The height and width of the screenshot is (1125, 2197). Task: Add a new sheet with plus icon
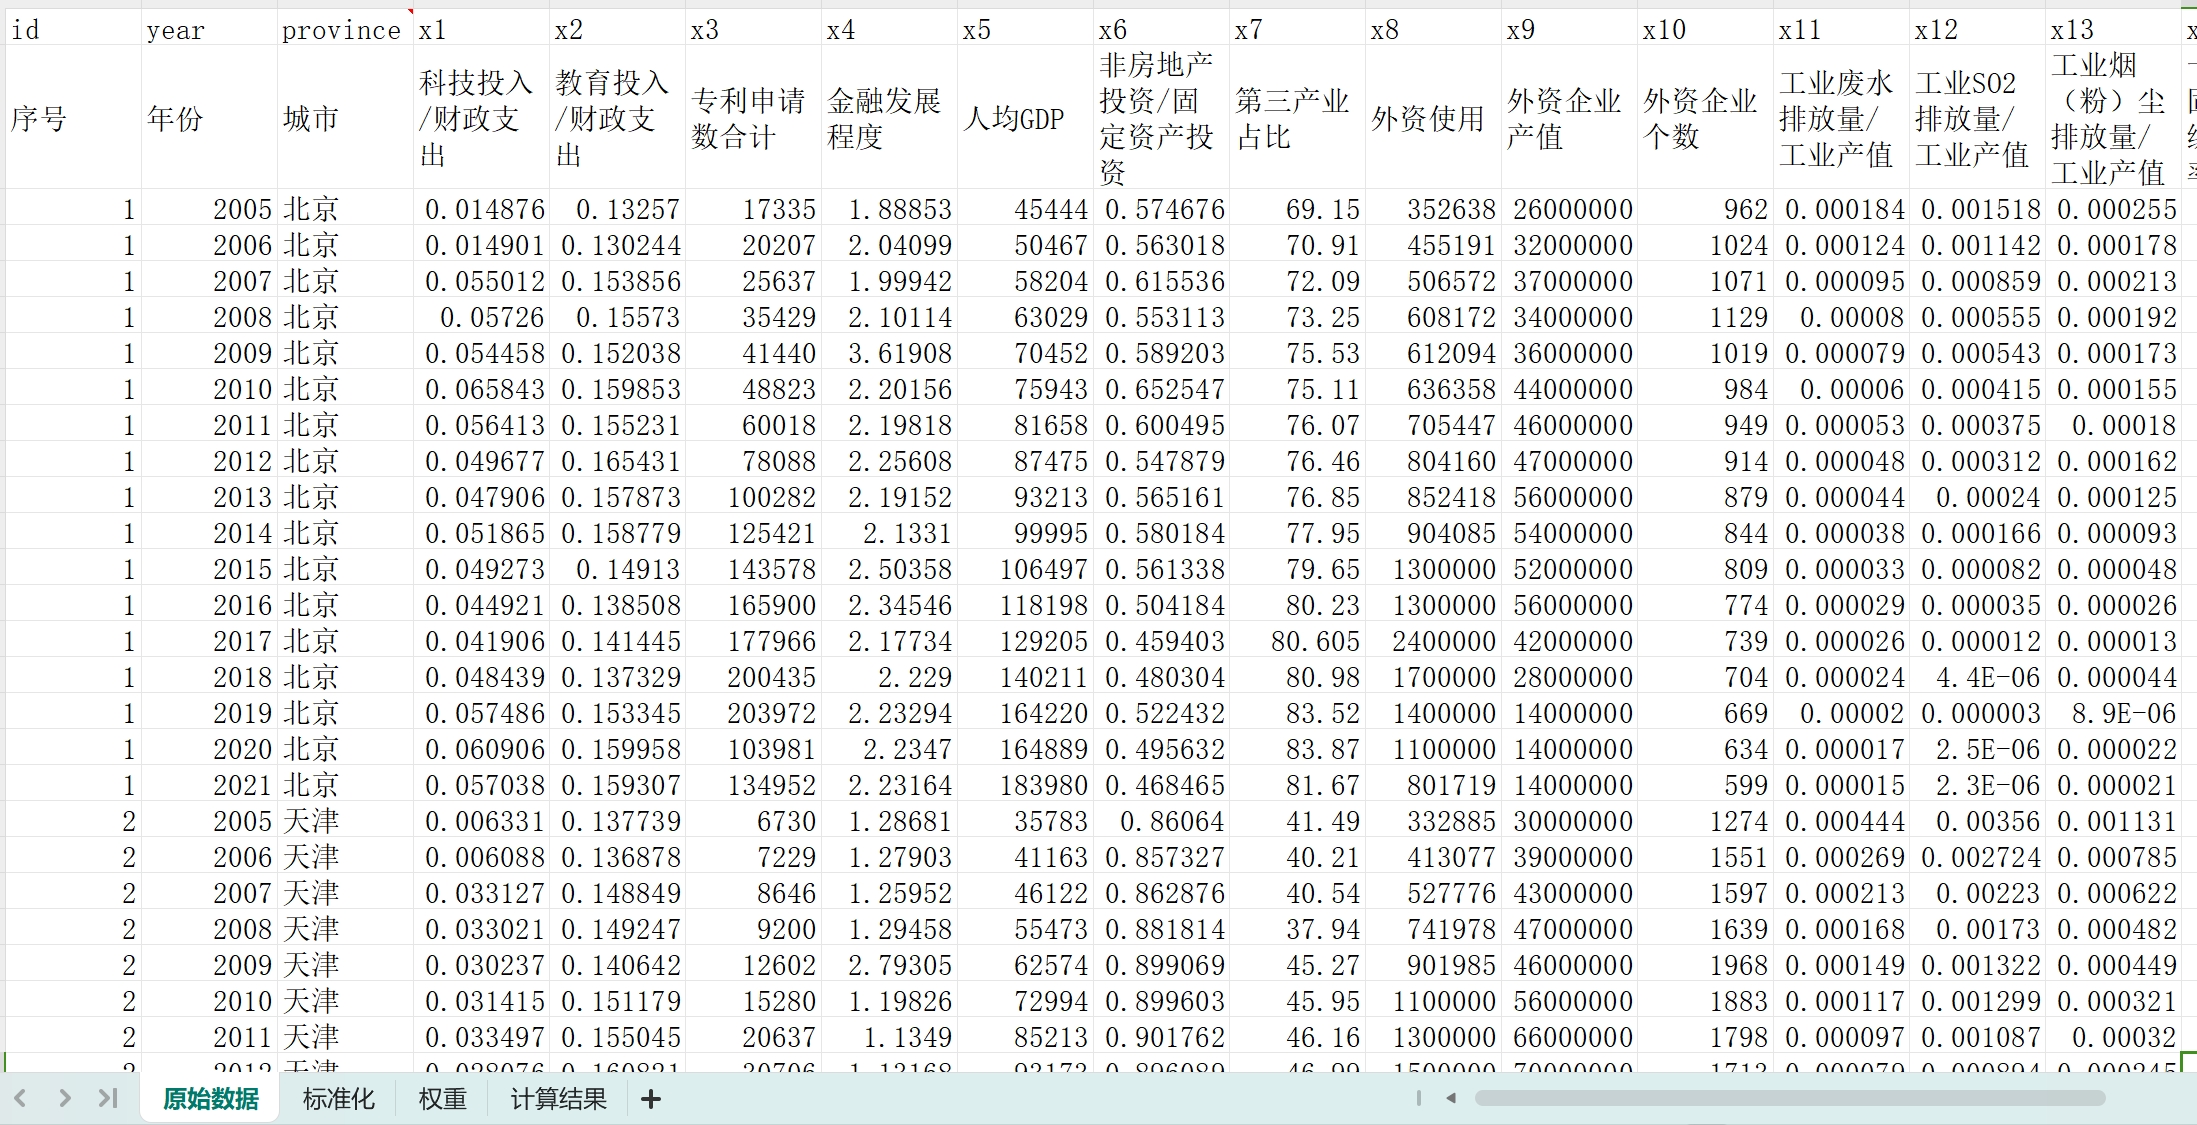click(x=651, y=1099)
